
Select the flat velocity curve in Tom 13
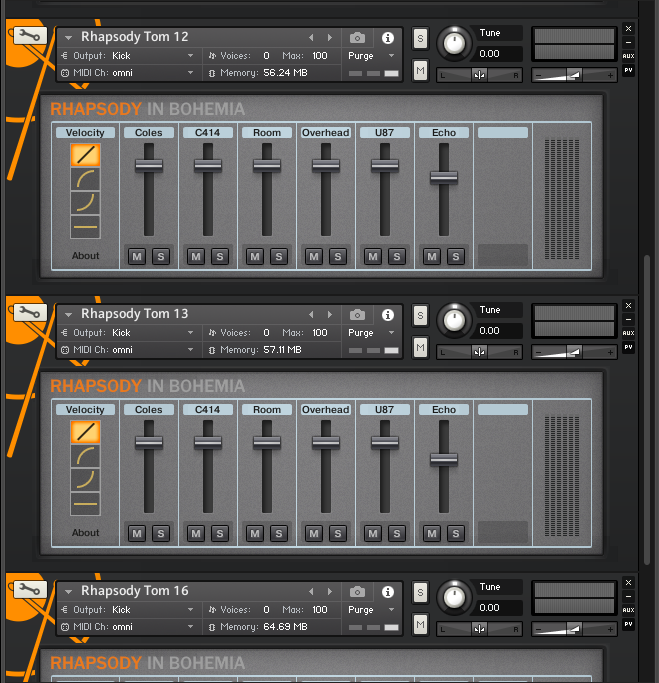click(85, 505)
